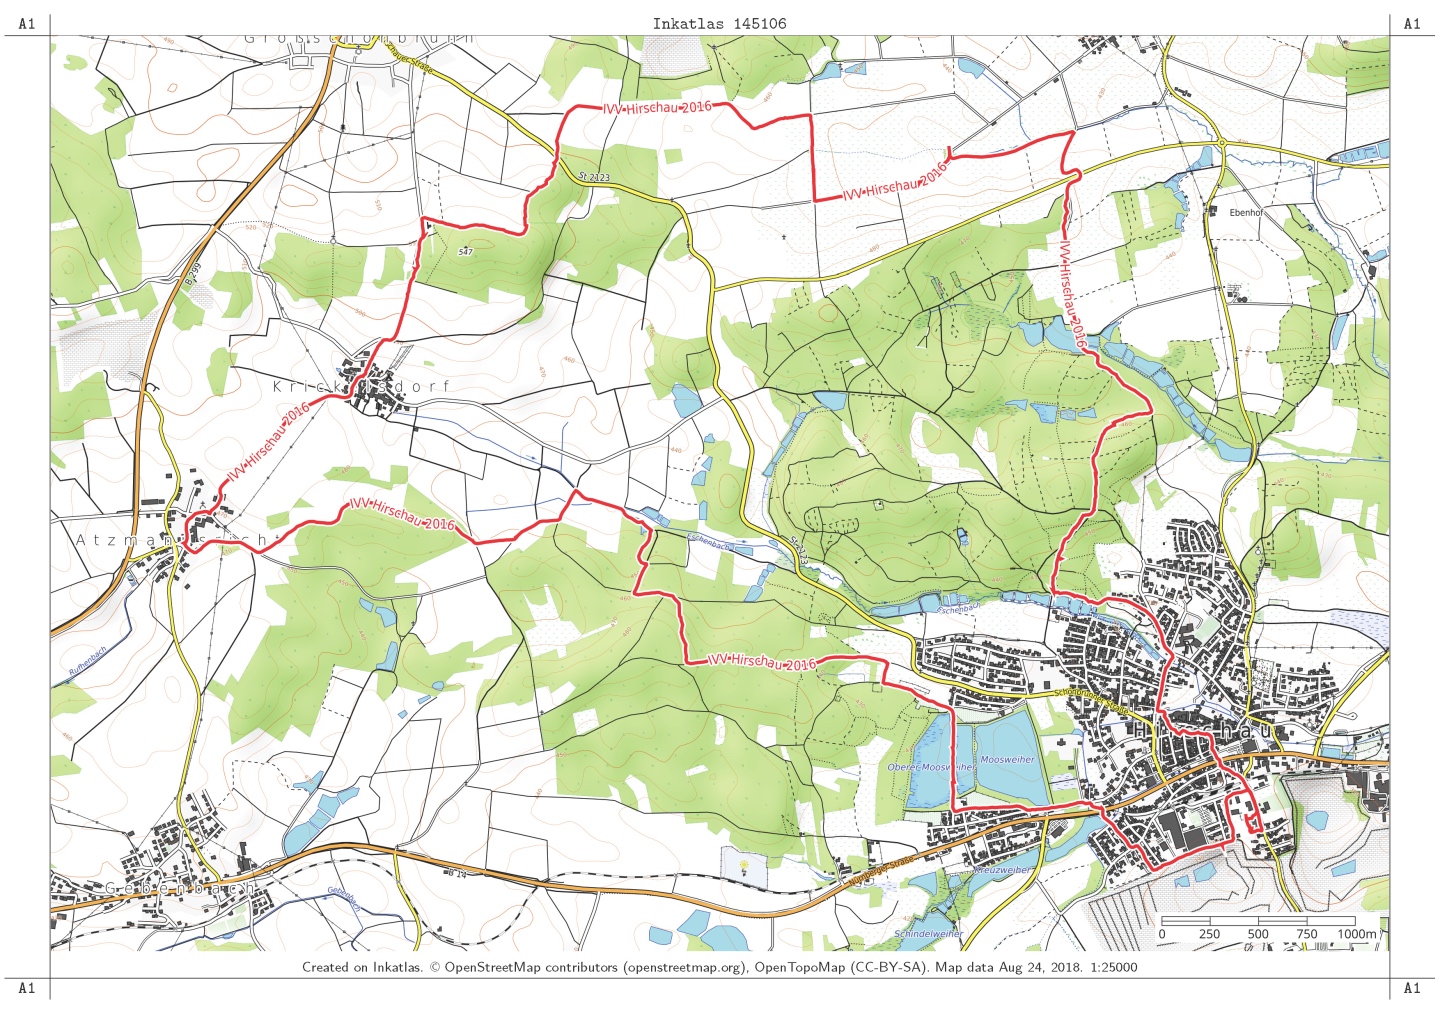
Task: Click the Inkatlas 145106 page title
Action: pos(719,23)
